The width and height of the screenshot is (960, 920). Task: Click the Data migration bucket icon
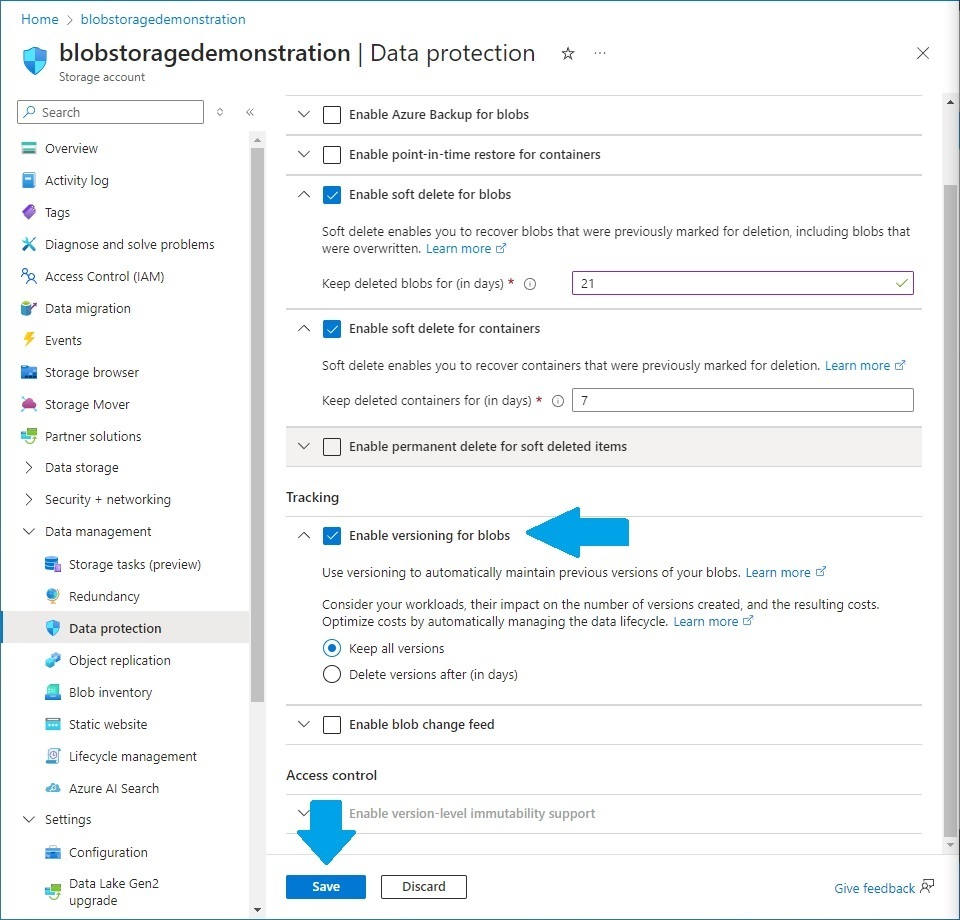29,308
